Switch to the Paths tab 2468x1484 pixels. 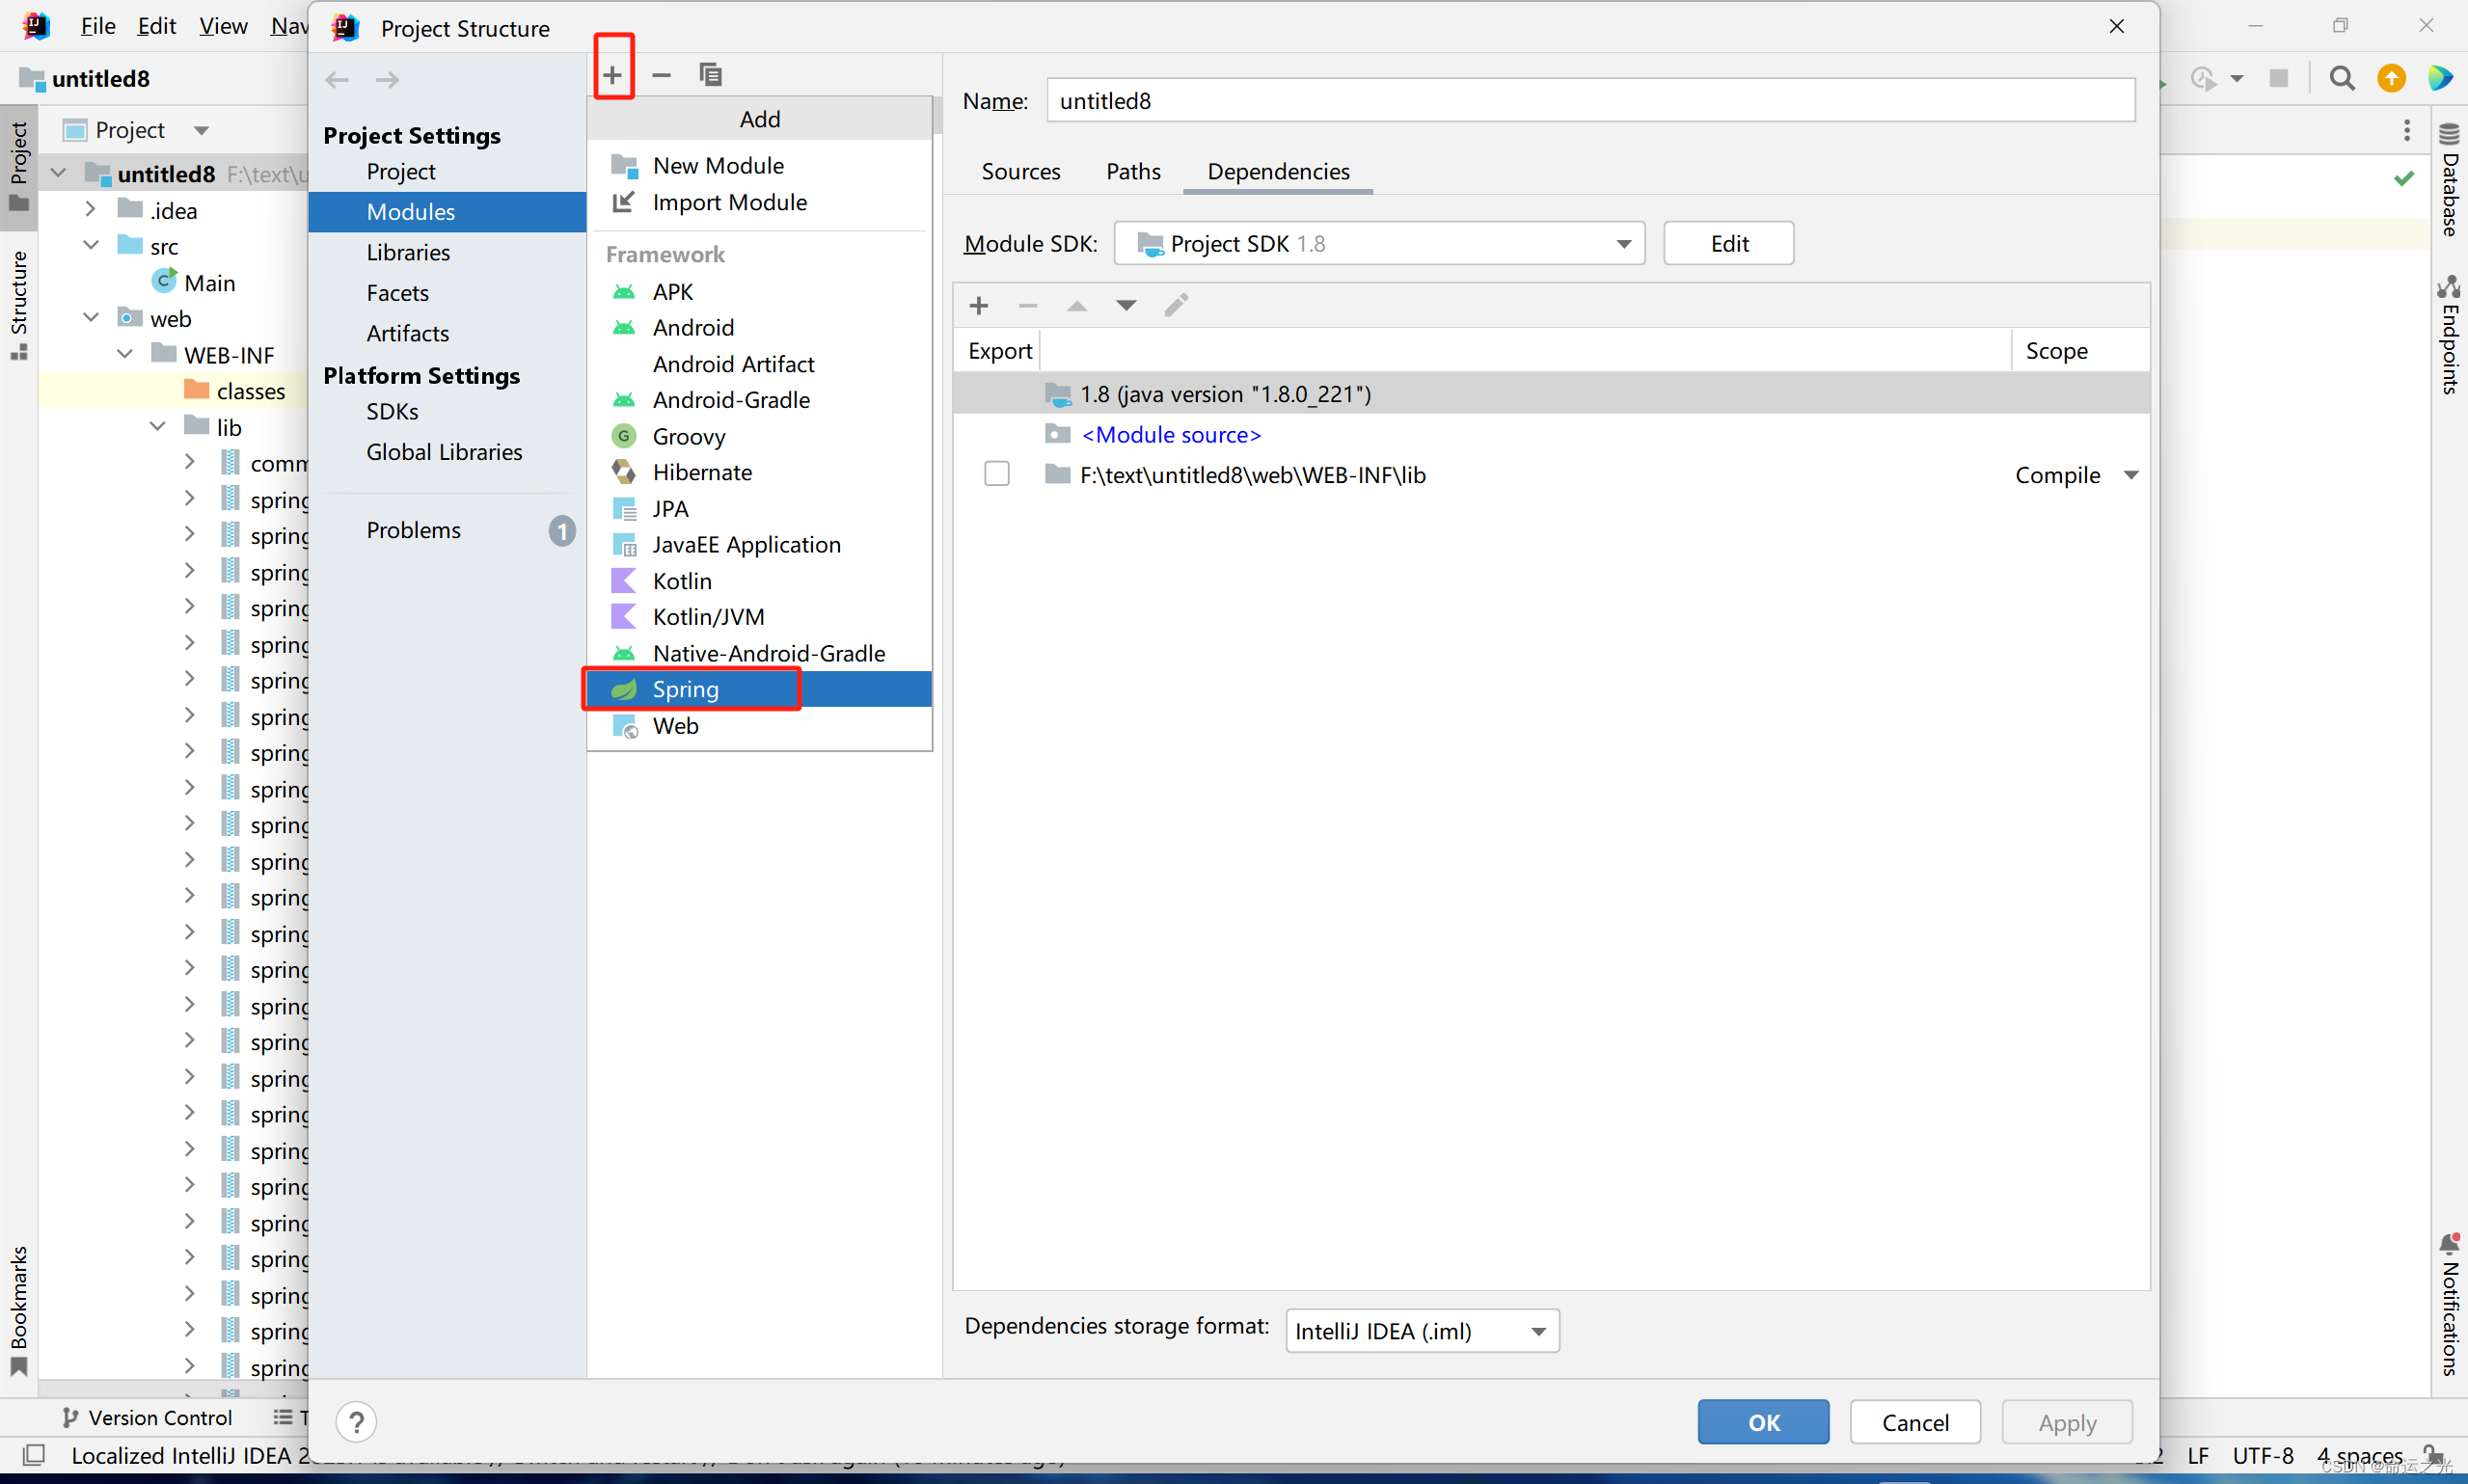1133,171
